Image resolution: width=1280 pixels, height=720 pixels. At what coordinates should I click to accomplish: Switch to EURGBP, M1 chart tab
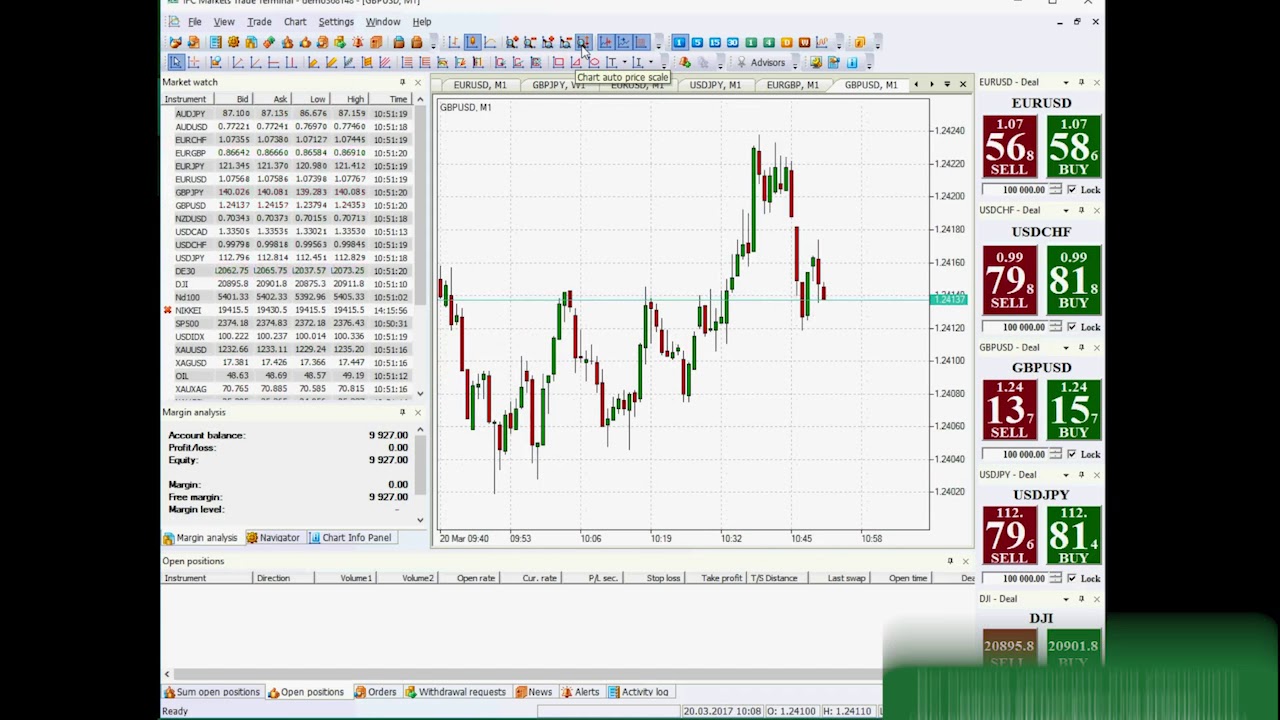(x=792, y=85)
